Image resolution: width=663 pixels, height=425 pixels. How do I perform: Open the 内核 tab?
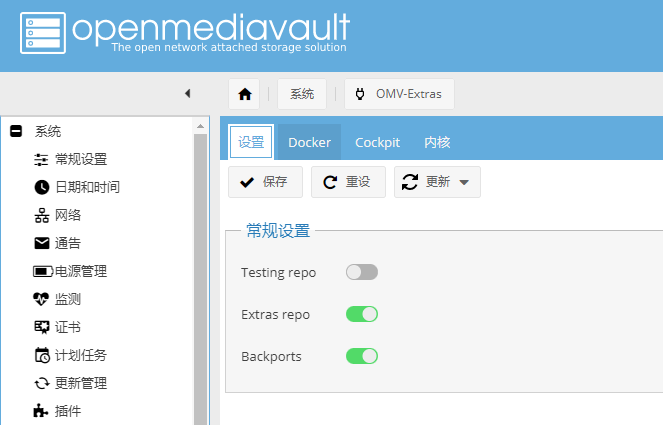437,142
